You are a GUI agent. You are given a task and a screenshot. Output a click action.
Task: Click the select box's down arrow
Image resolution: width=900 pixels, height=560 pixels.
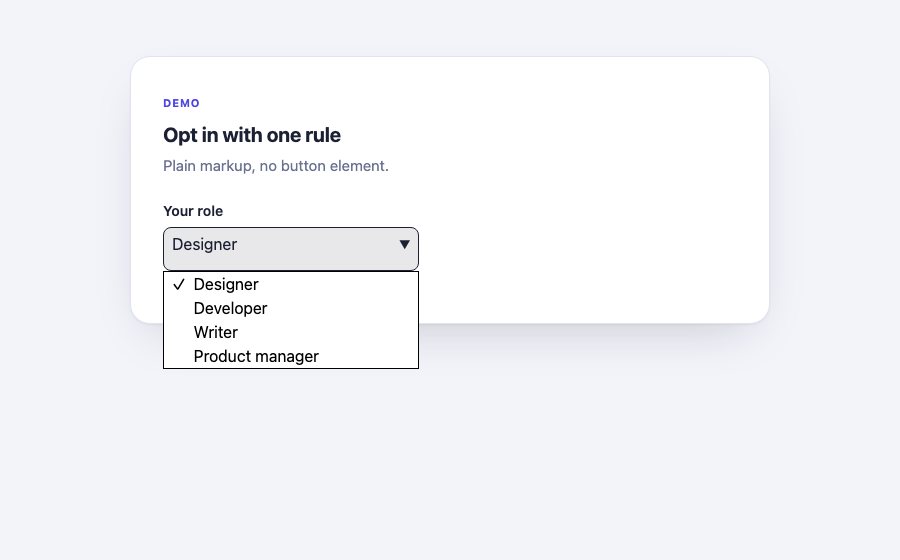pyautogui.click(x=405, y=244)
